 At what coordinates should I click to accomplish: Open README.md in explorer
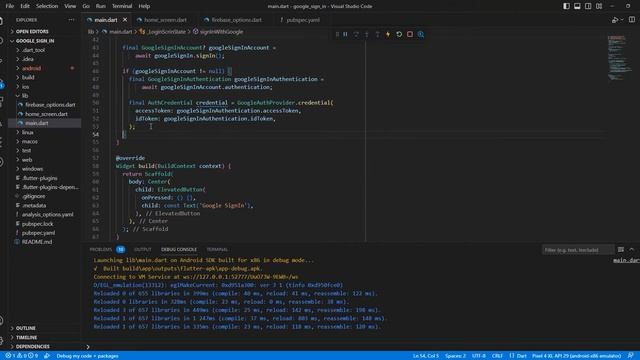click(44, 242)
